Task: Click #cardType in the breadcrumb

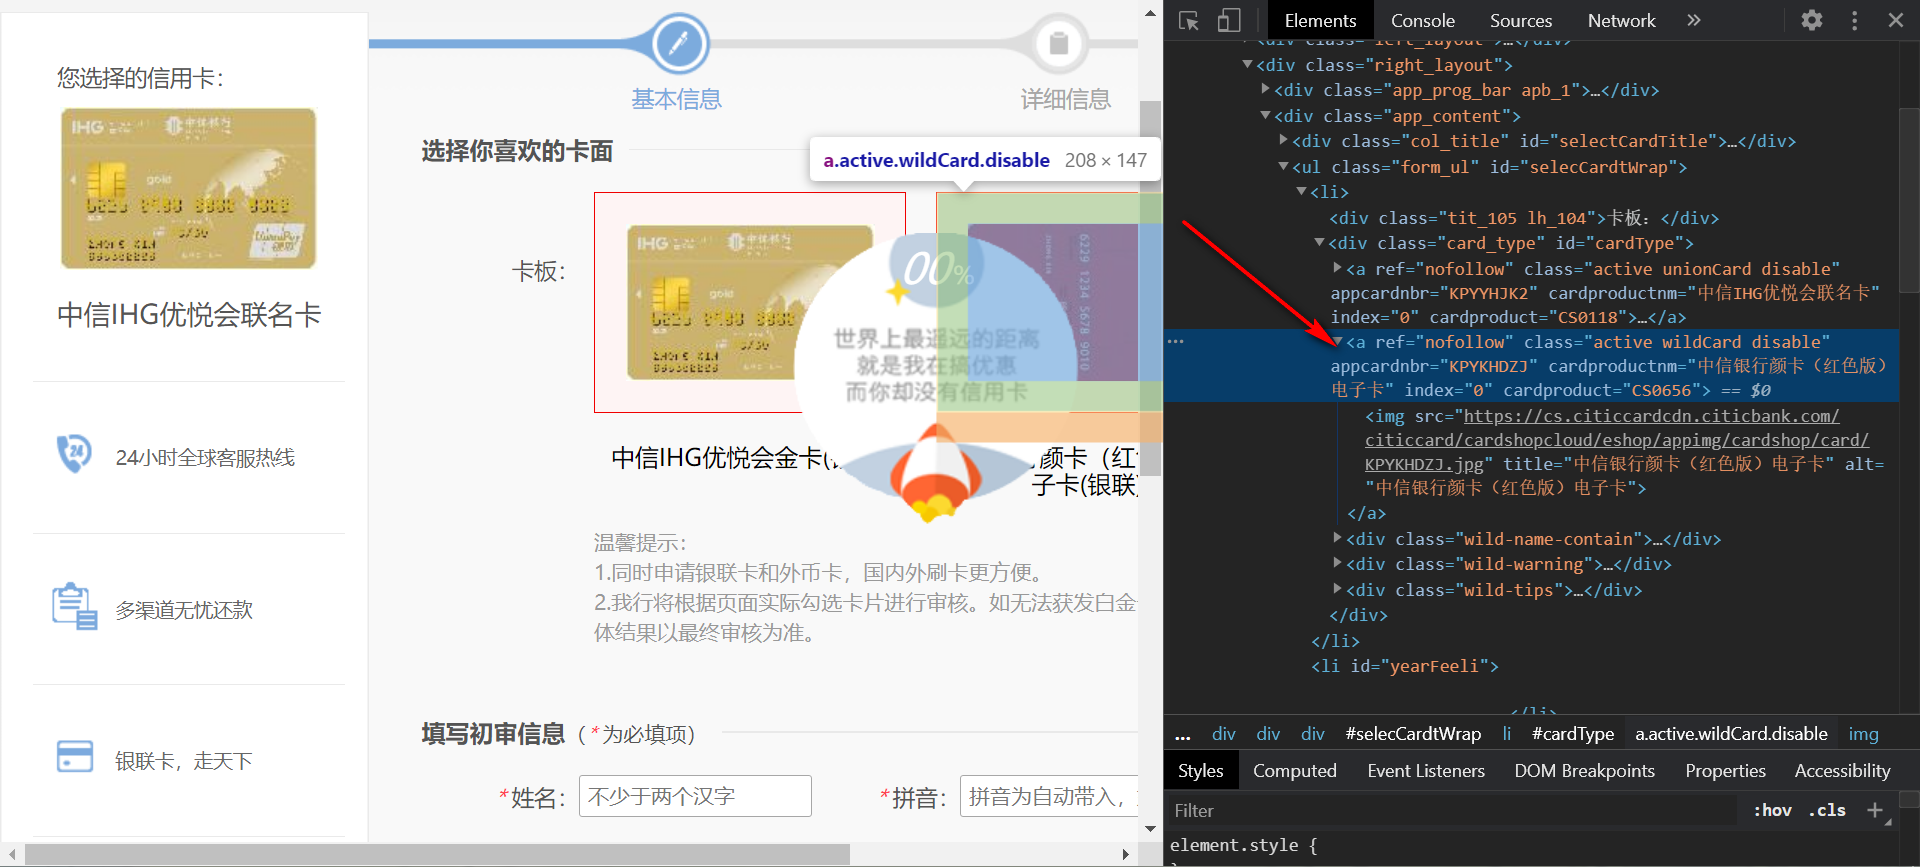Action: [x=1573, y=734]
